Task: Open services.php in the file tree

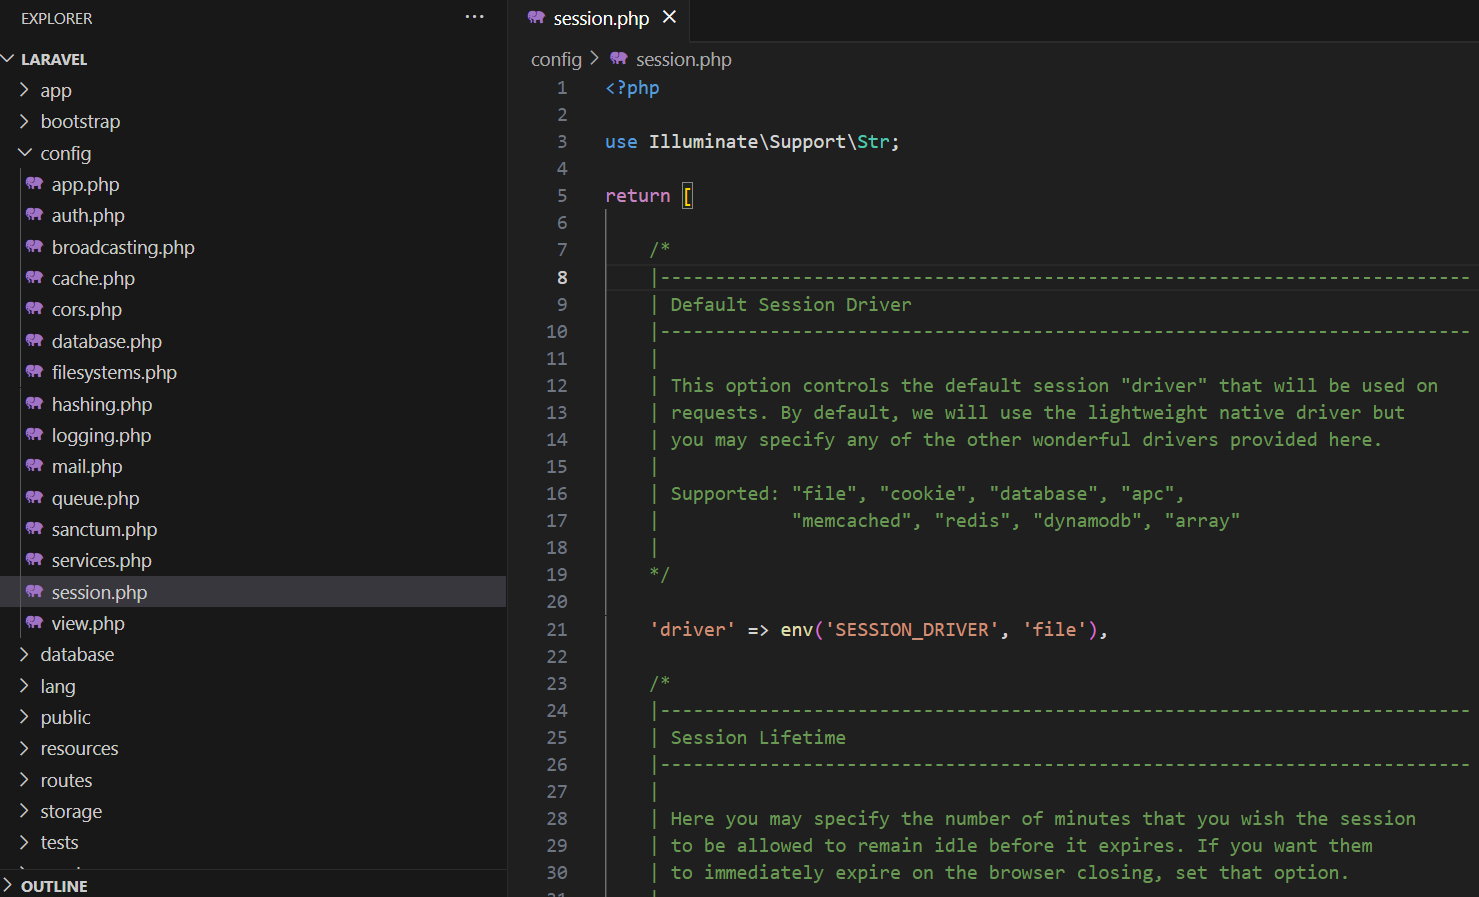Action: pos(101,560)
